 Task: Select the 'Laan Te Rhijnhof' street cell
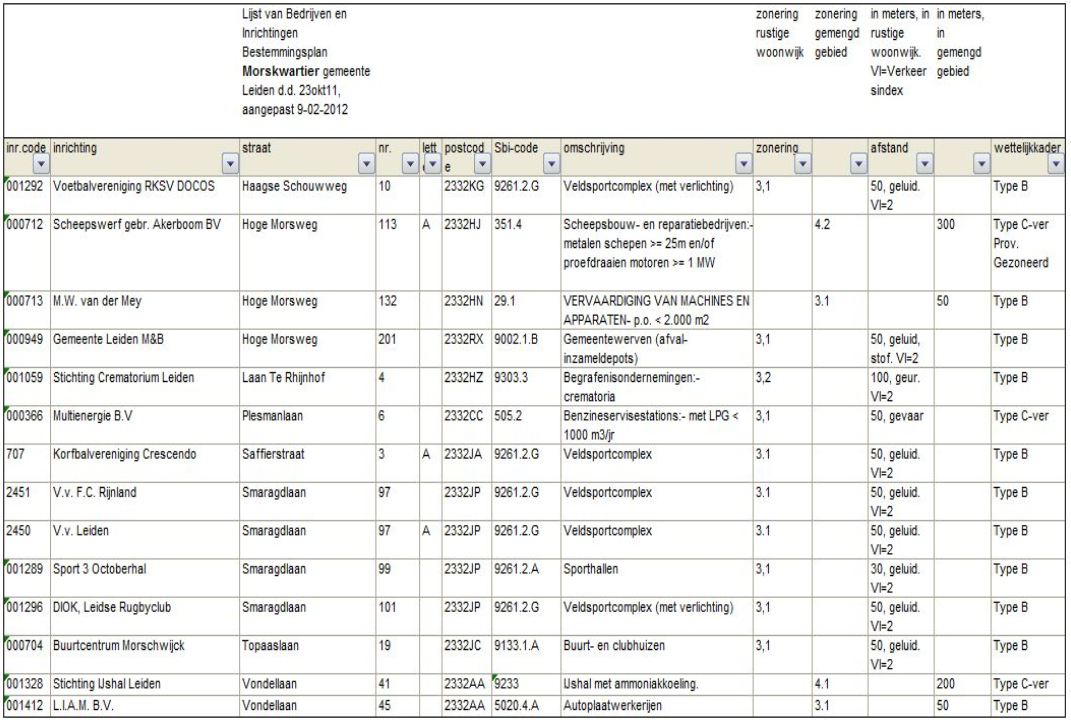(307, 386)
